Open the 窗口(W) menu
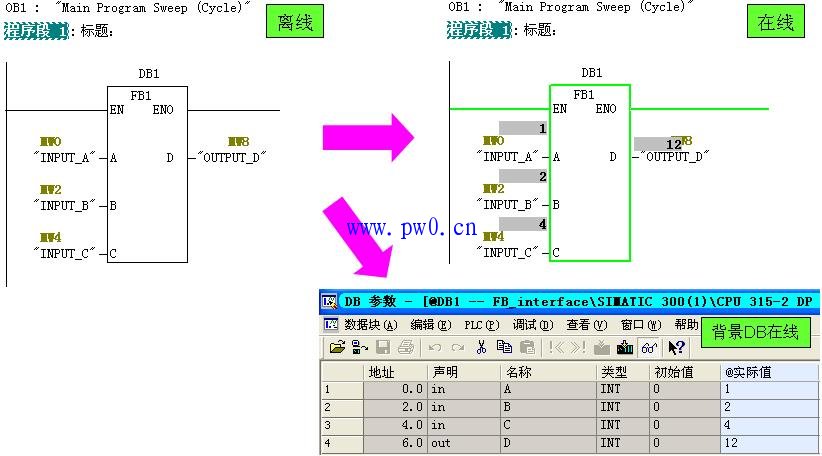Screen dimensions: 822x456 tap(640, 325)
